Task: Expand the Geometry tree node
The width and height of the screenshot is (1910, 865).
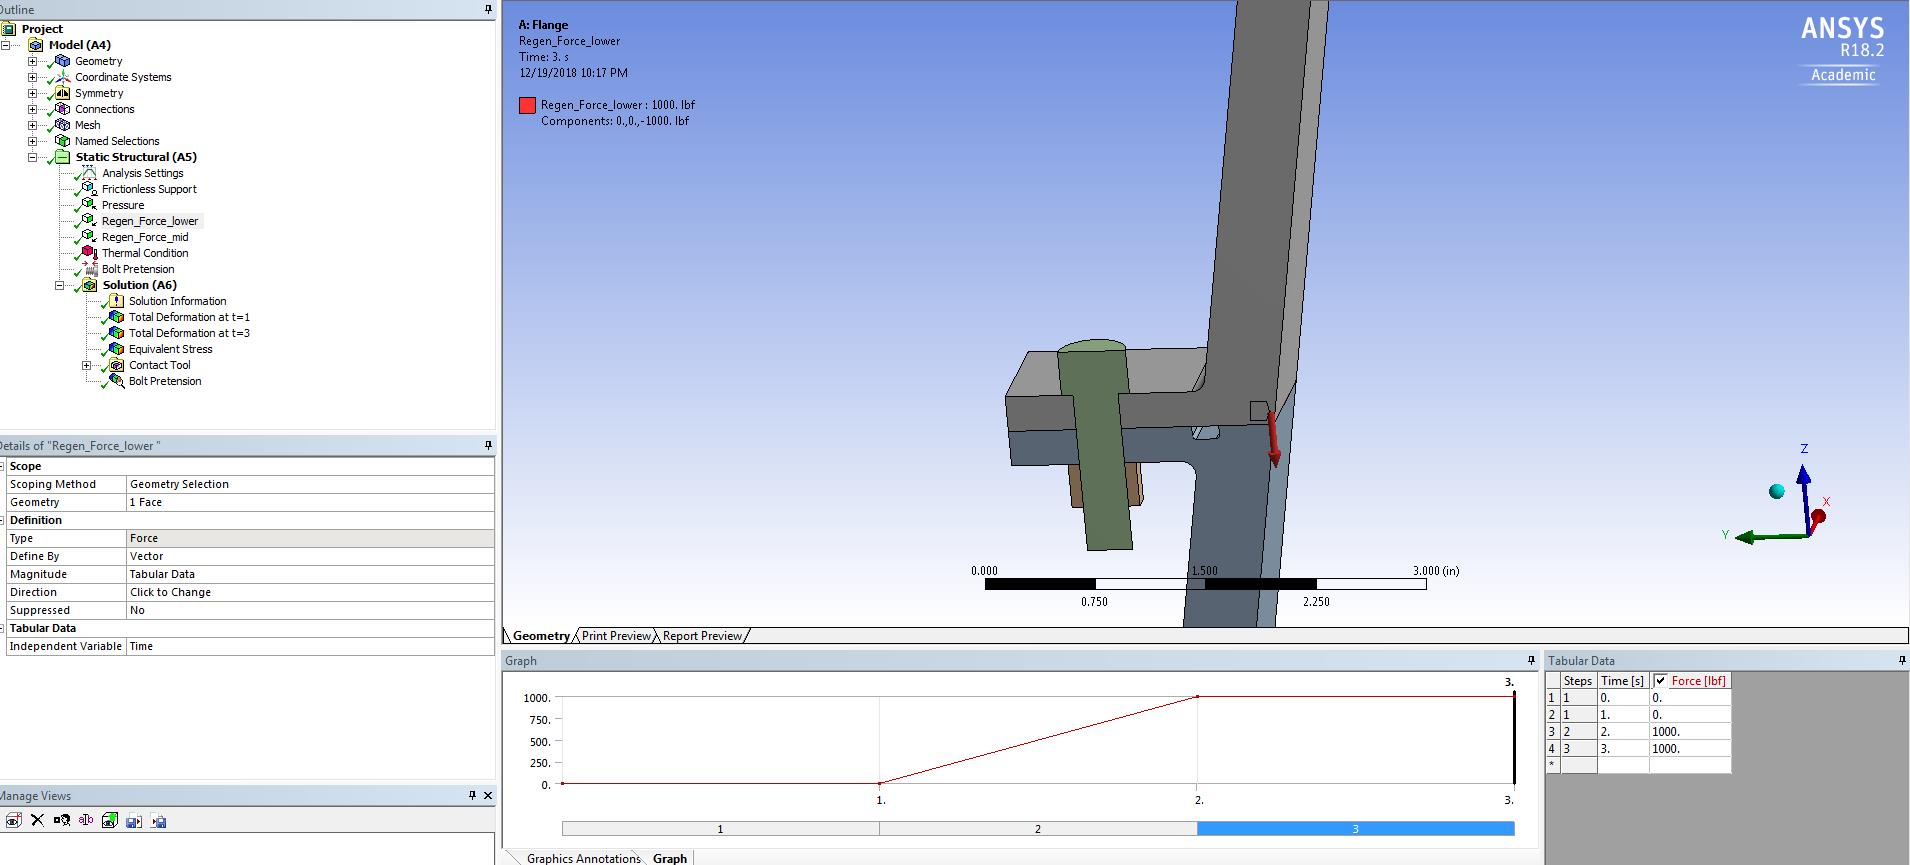Action: click(x=33, y=61)
